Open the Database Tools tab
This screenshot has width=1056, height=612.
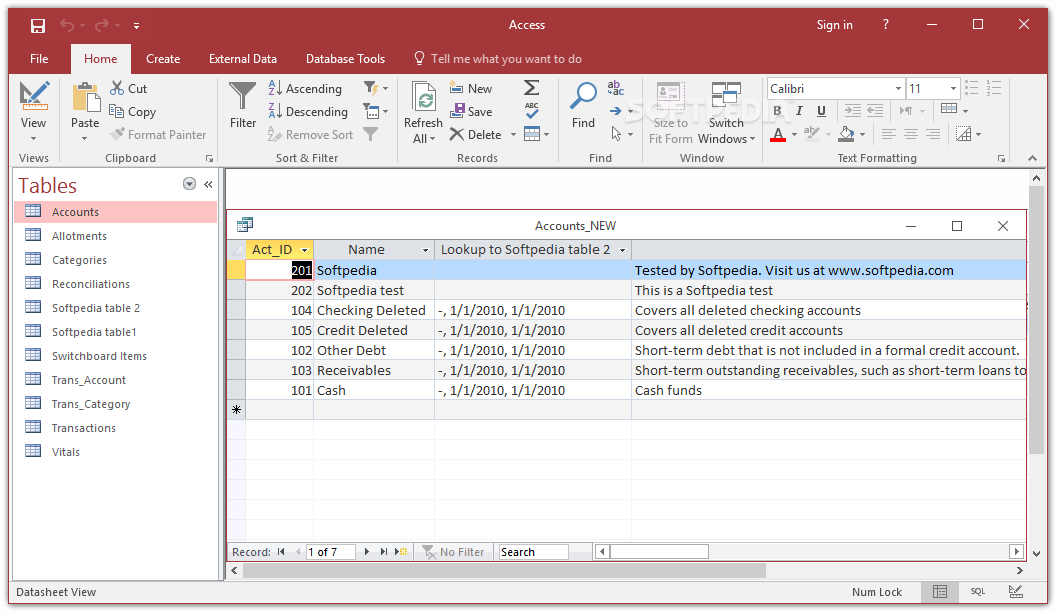point(345,58)
